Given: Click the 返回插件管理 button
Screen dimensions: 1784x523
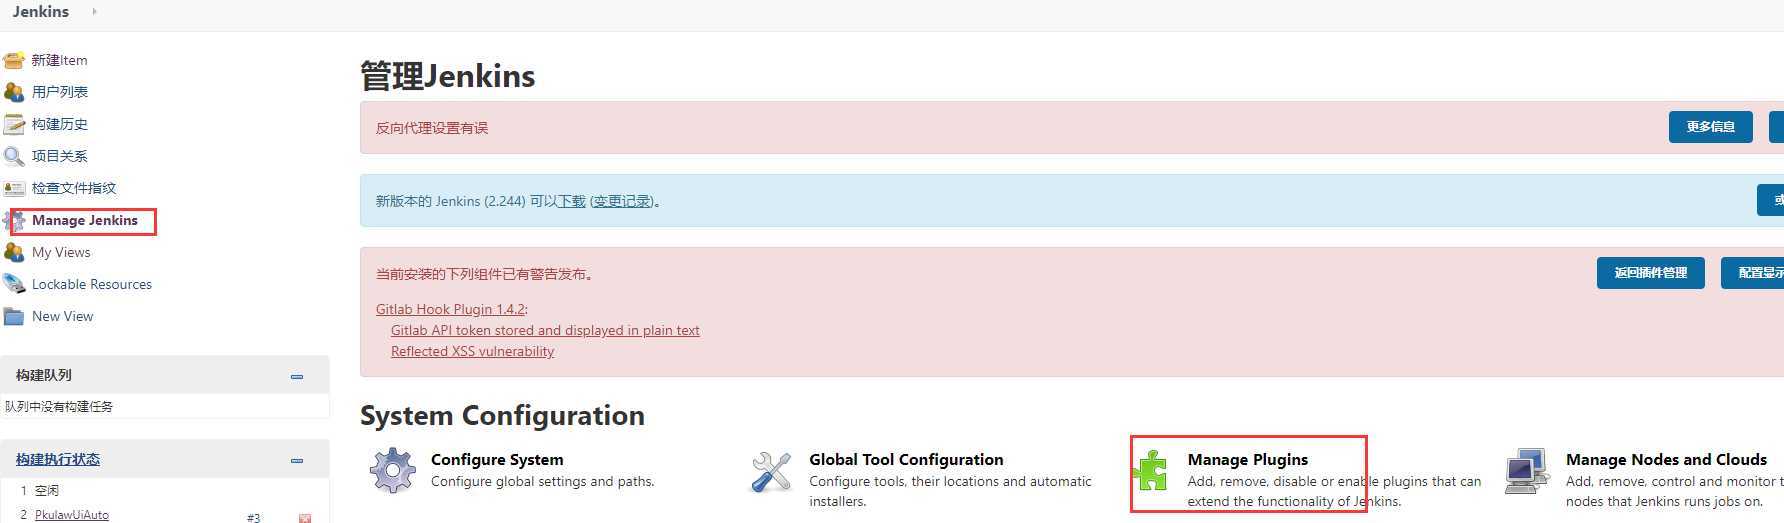Looking at the screenshot, I should [1650, 273].
